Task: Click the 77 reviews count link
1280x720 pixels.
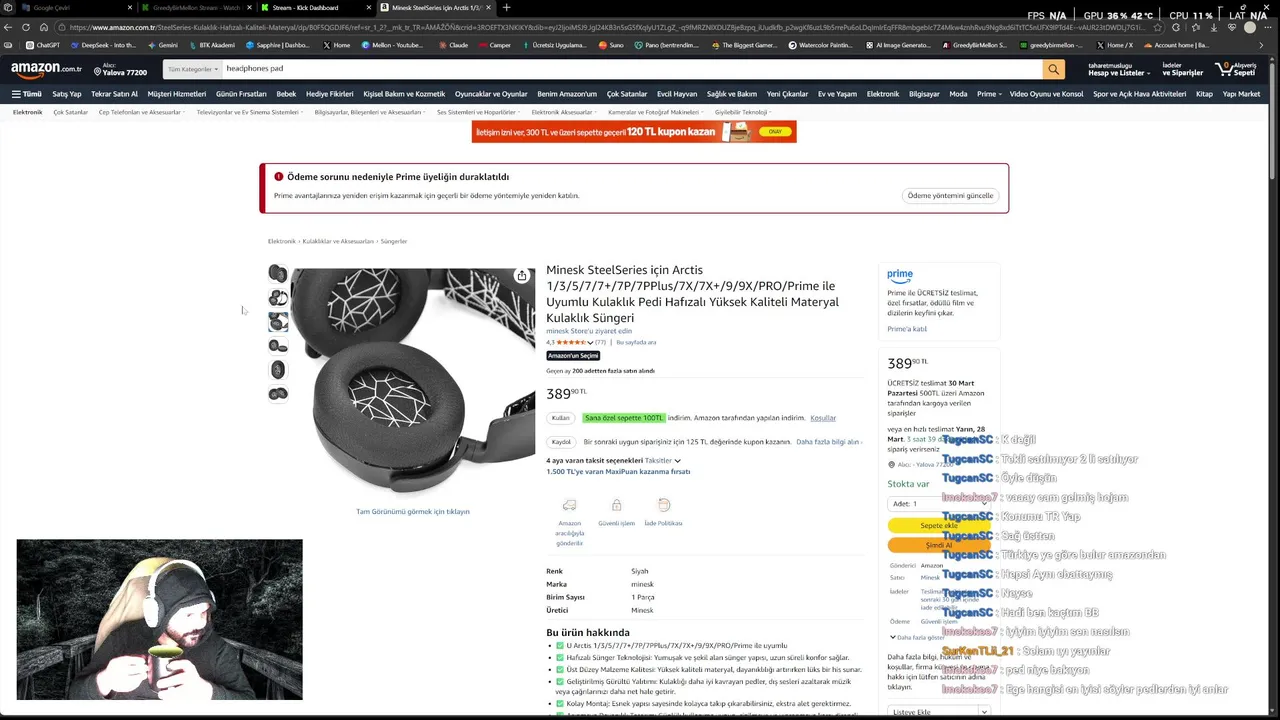Action: click(600, 343)
